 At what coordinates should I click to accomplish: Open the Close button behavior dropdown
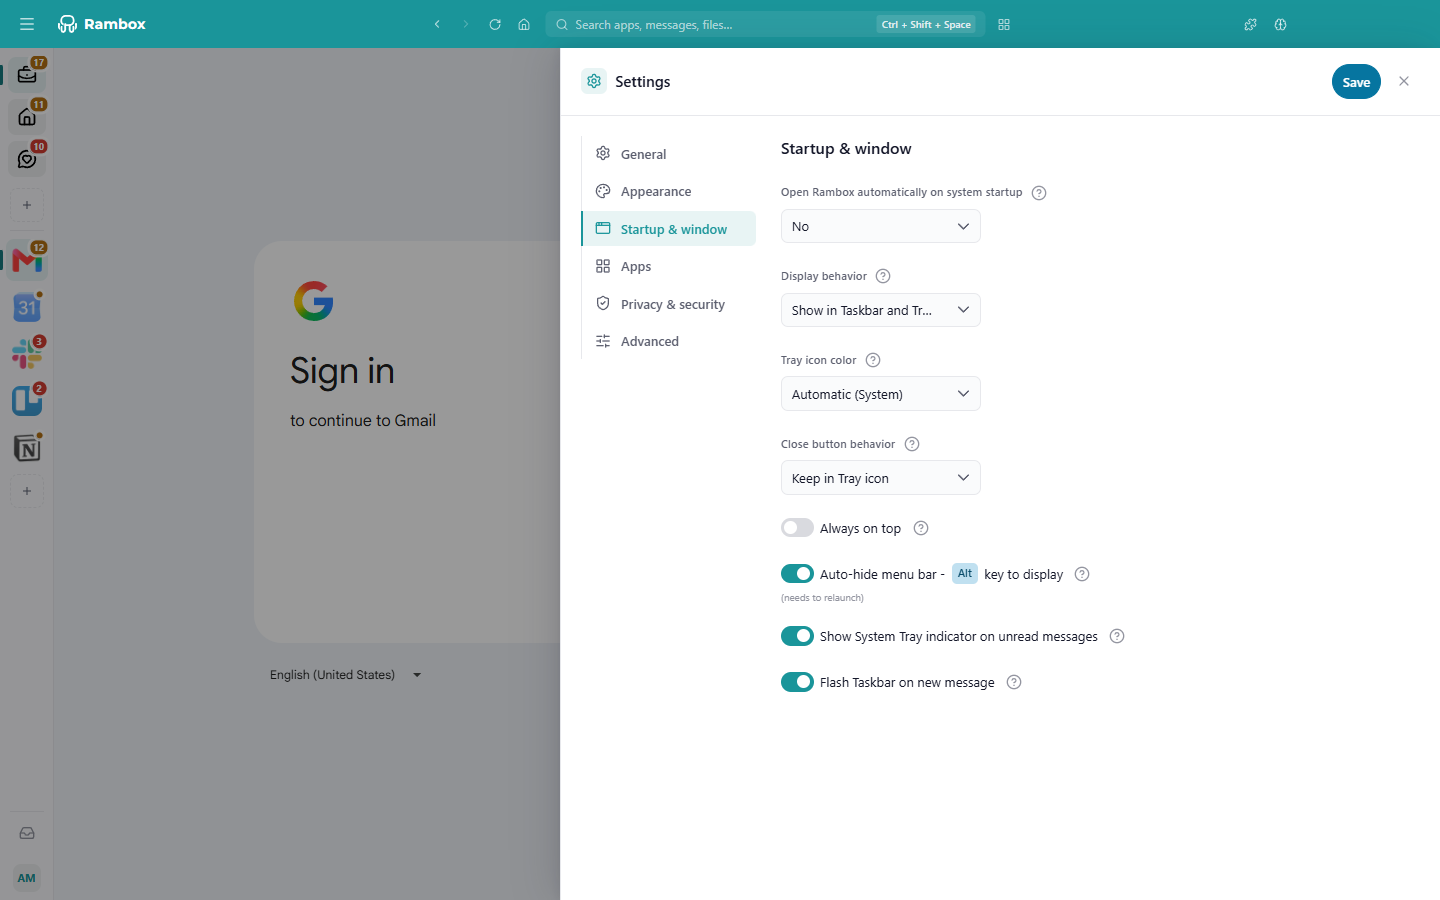880,478
